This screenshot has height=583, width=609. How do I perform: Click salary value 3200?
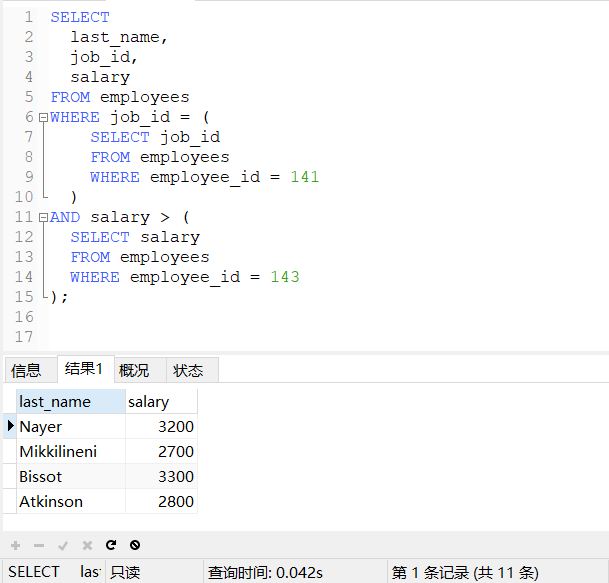(162, 426)
